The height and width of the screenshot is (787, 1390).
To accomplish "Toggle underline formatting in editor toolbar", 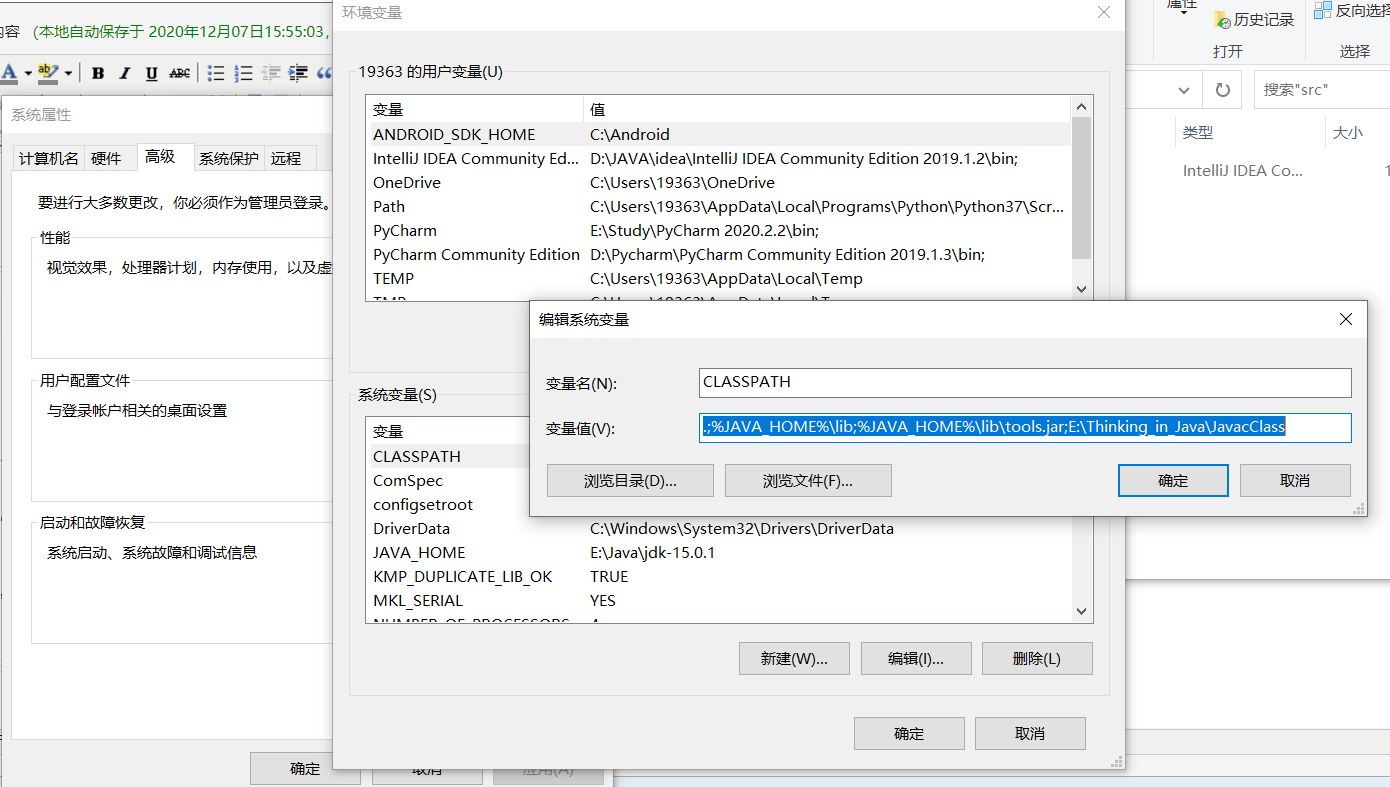I will (152, 73).
